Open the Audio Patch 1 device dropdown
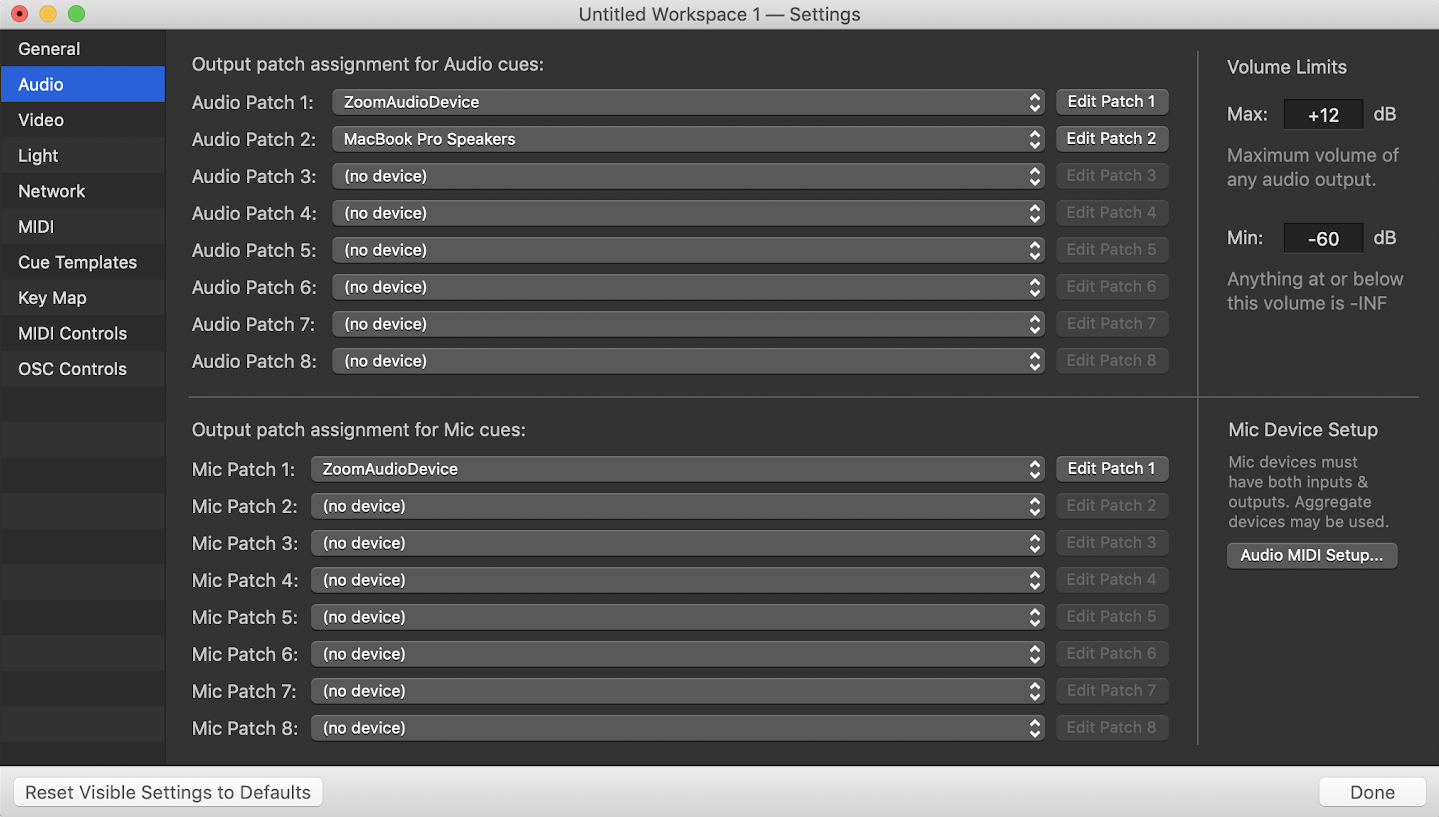Image resolution: width=1439 pixels, height=817 pixels. point(688,102)
